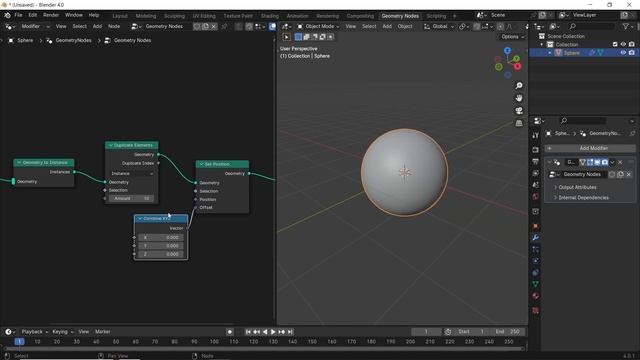Open the View Layer properties tab
The image size is (640, 360).
click(x=536, y=173)
